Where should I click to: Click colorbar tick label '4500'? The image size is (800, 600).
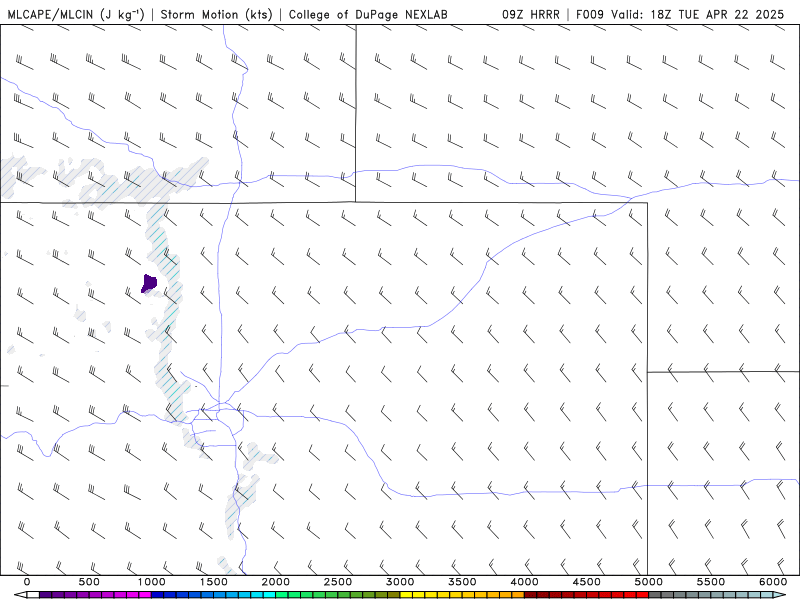(x=587, y=582)
